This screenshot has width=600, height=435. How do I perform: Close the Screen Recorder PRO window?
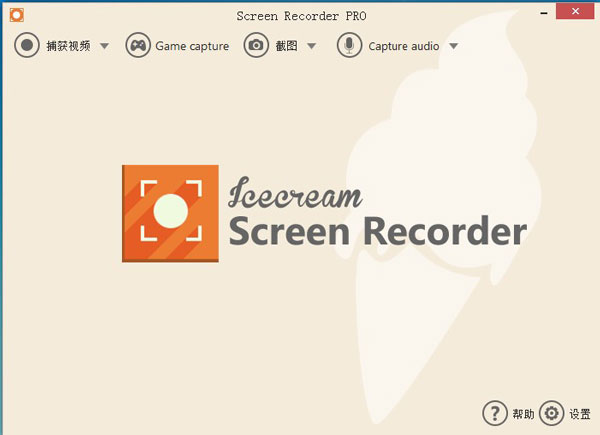[575, 11]
